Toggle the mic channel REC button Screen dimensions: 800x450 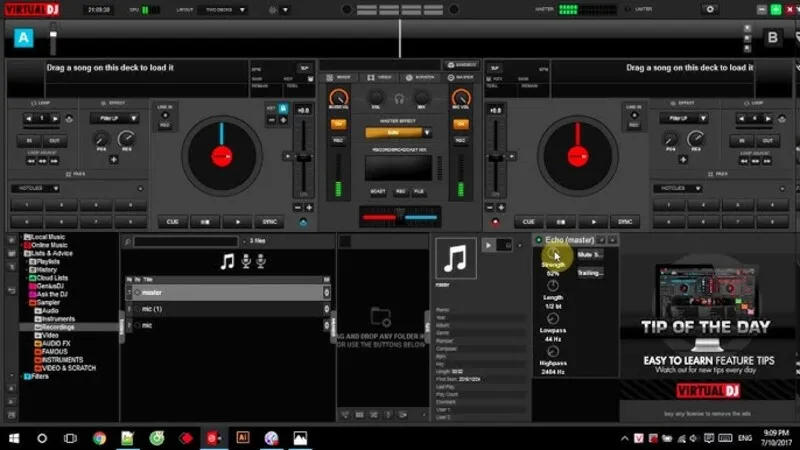click(x=461, y=140)
